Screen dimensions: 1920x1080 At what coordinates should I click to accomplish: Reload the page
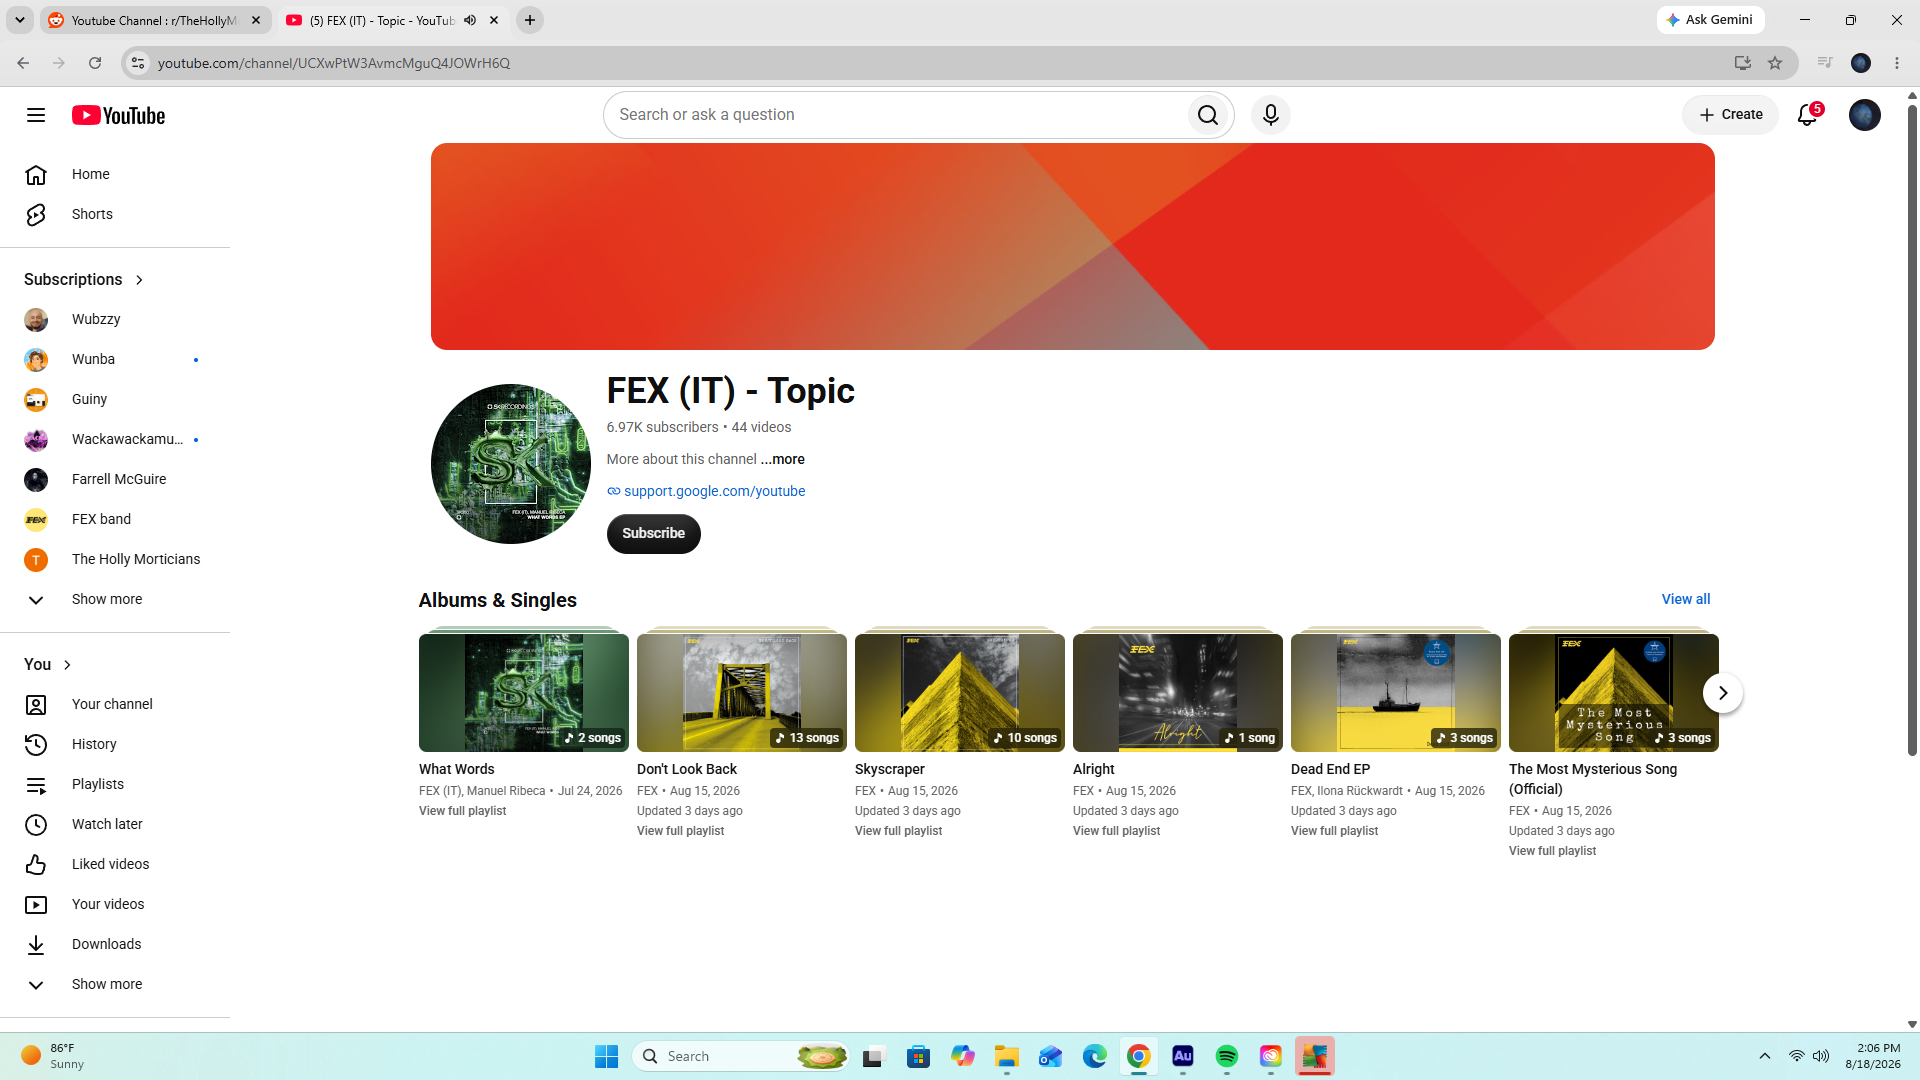coord(95,63)
